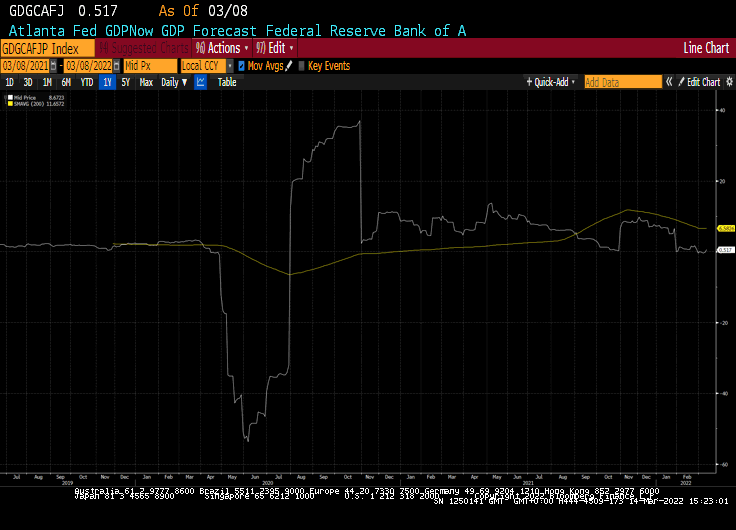Switch to the Table view
This screenshot has width=736, height=530.
227,82
